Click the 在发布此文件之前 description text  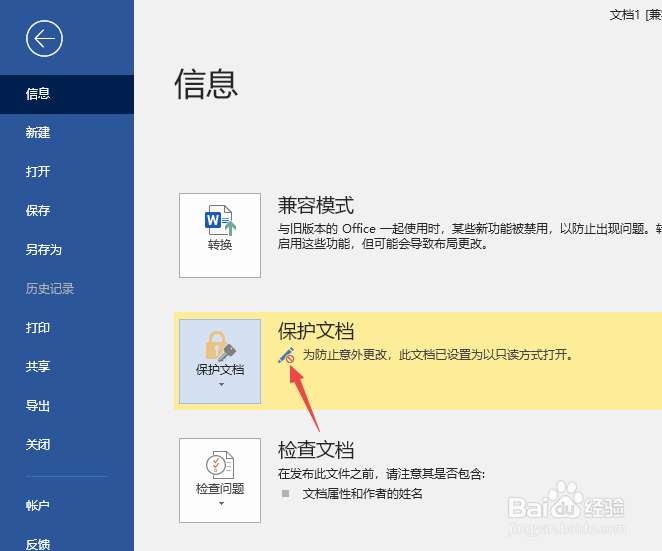[381, 474]
